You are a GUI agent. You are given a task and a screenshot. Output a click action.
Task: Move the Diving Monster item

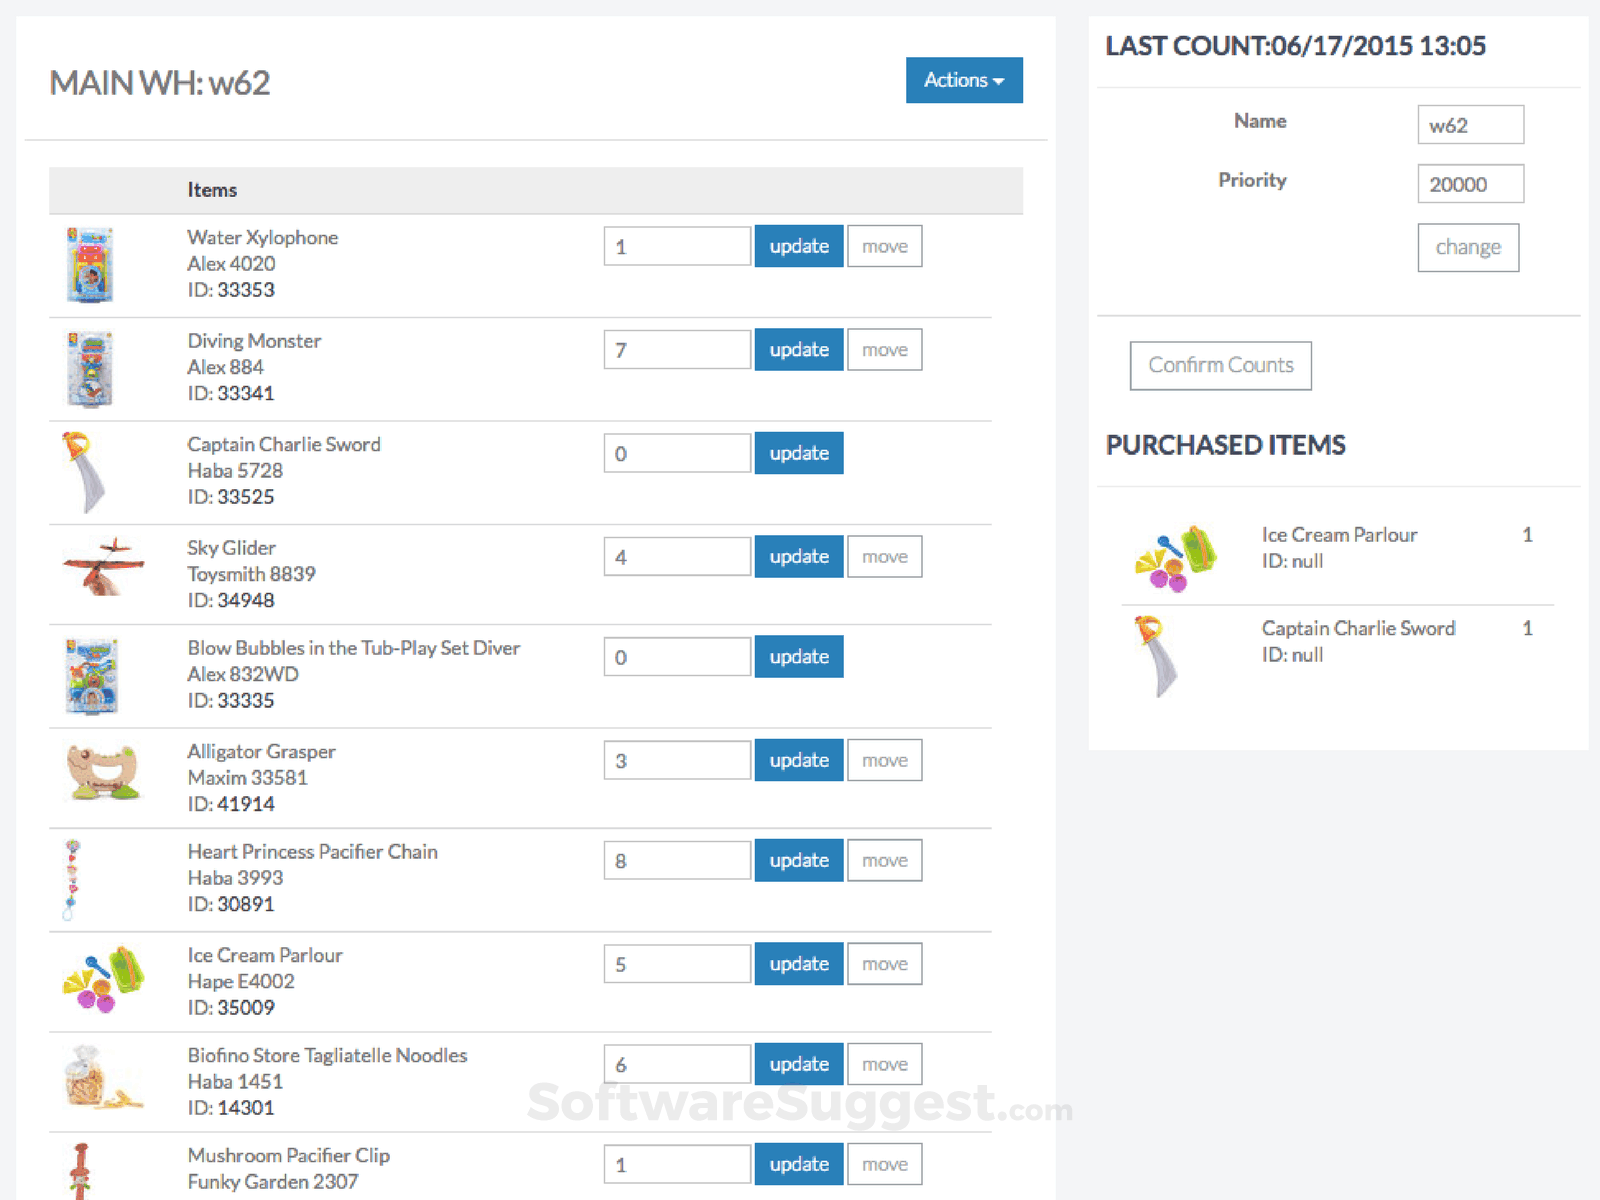tap(884, 350)
